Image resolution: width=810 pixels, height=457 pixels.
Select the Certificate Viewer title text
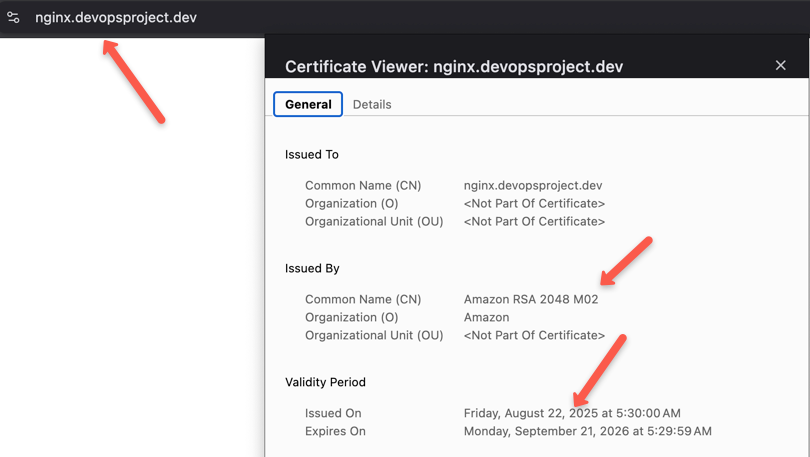tap(454, 67)
